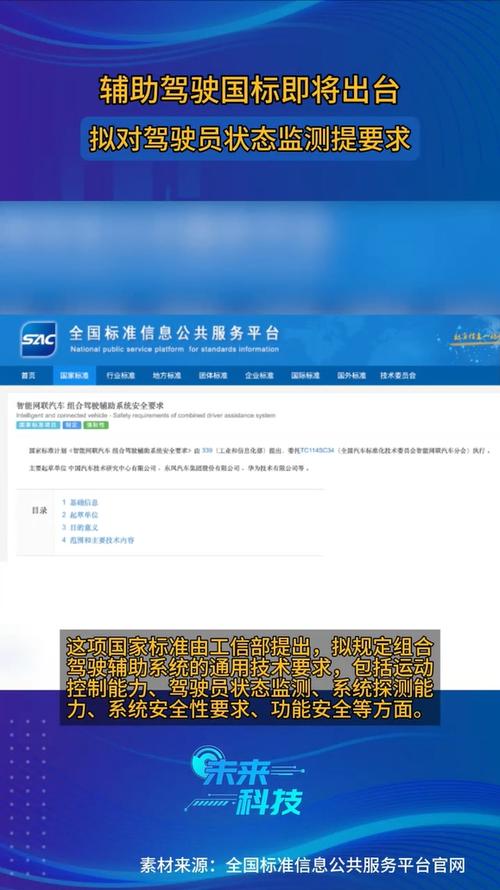The width and height of the screenshot is (500, 890).
Task: Select the 国际标准 tab
Action: pyautogui.click(x=305, y=376)
